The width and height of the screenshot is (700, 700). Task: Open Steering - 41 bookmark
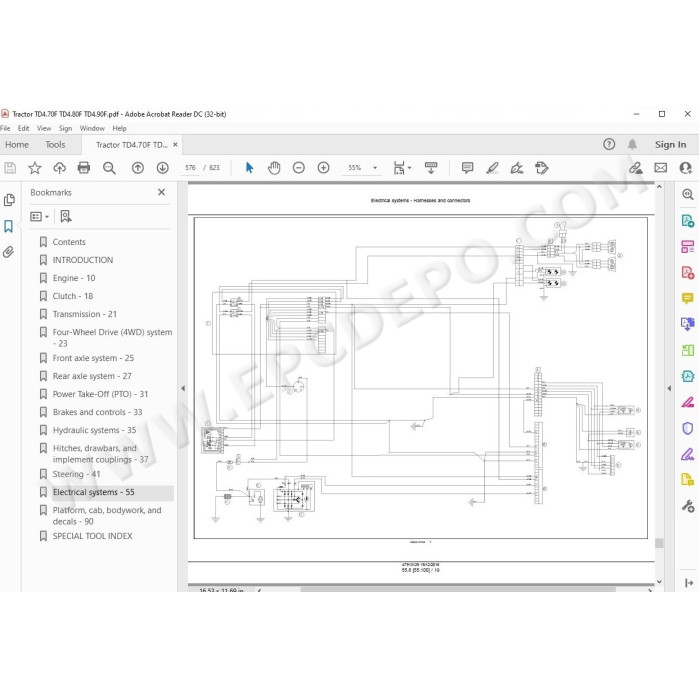(x=76, y=474)
